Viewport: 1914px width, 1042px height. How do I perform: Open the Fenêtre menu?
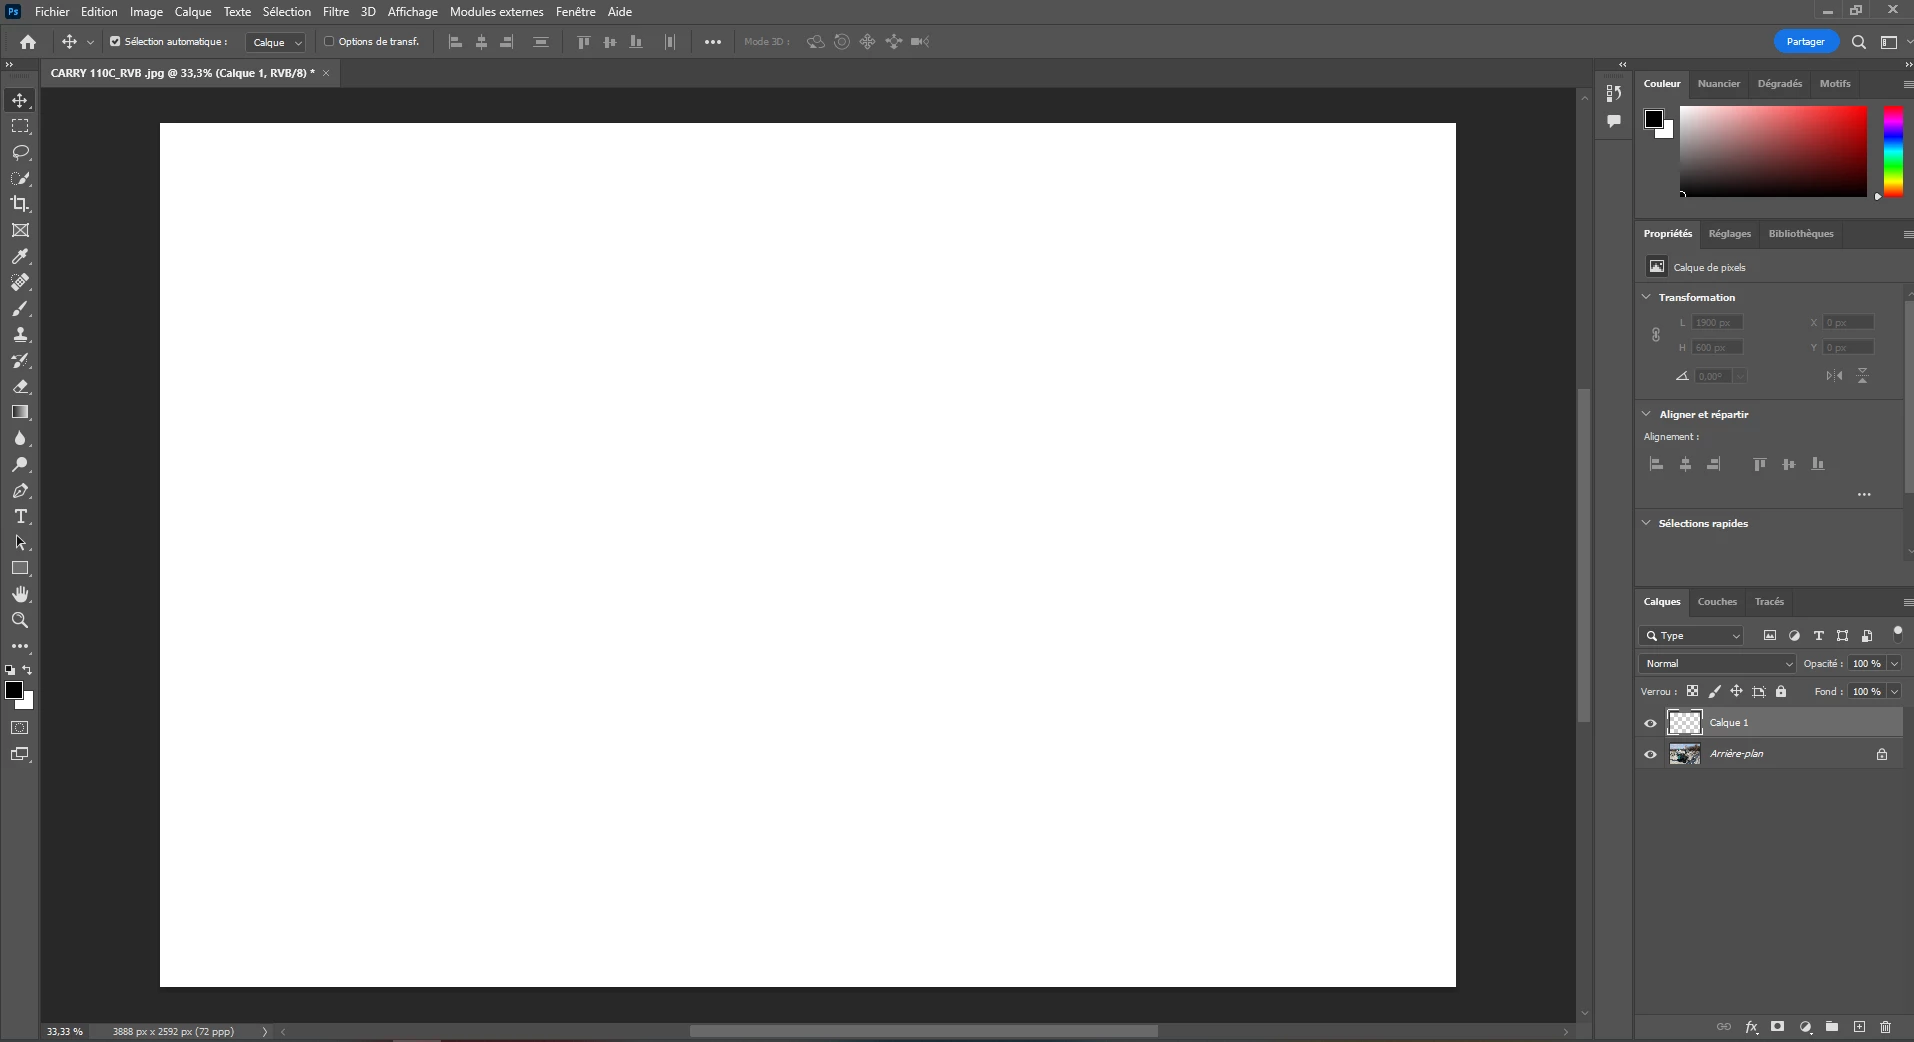click(576, 12)
